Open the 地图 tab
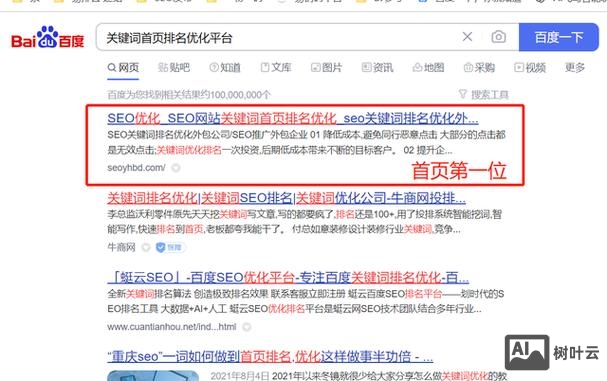607x381 pixels. point(428,68)
